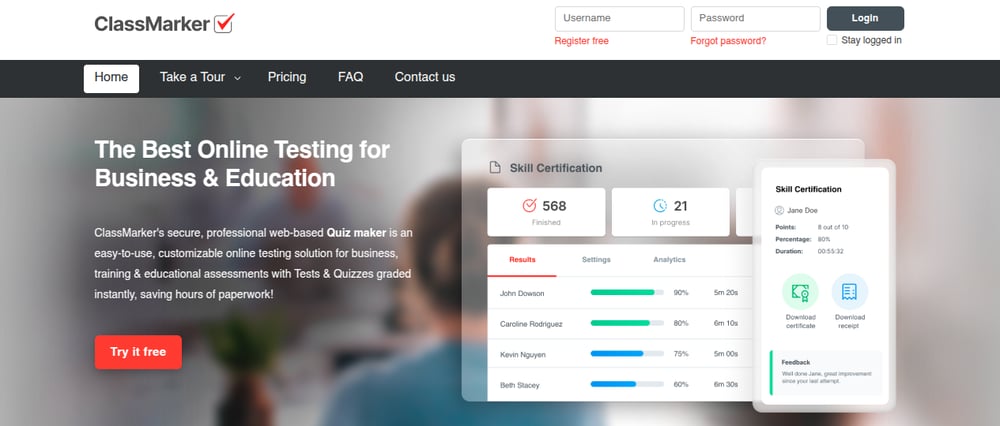1000x426 pixels.
Task: Select the Kevin Nguyen name
Action: 523,355
